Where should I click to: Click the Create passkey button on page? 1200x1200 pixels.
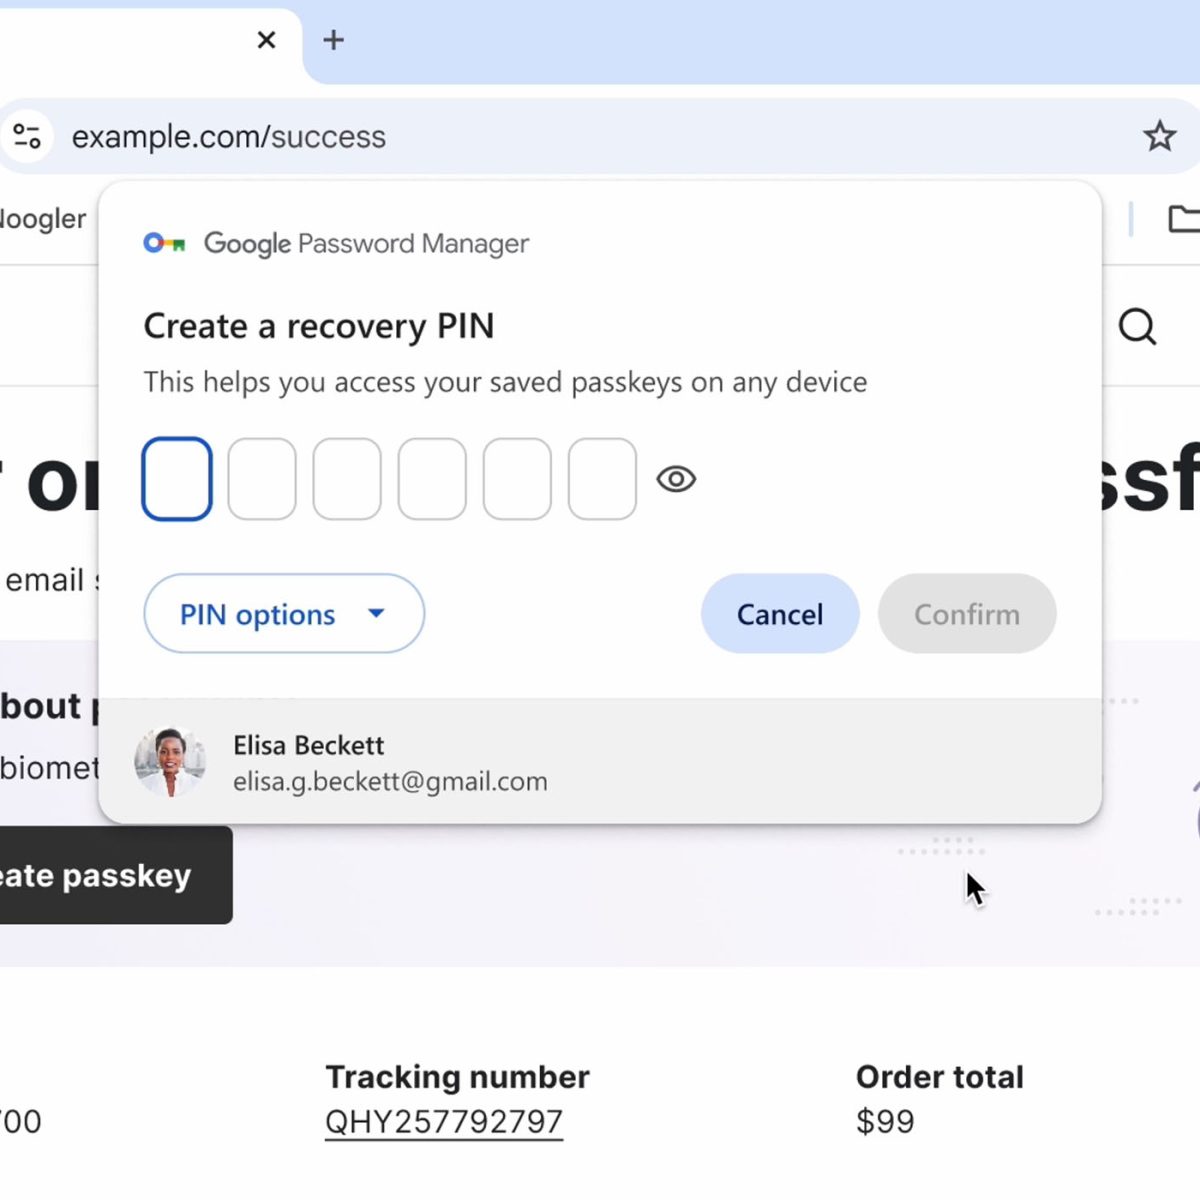pyautogui.click(x=110, y=875)
